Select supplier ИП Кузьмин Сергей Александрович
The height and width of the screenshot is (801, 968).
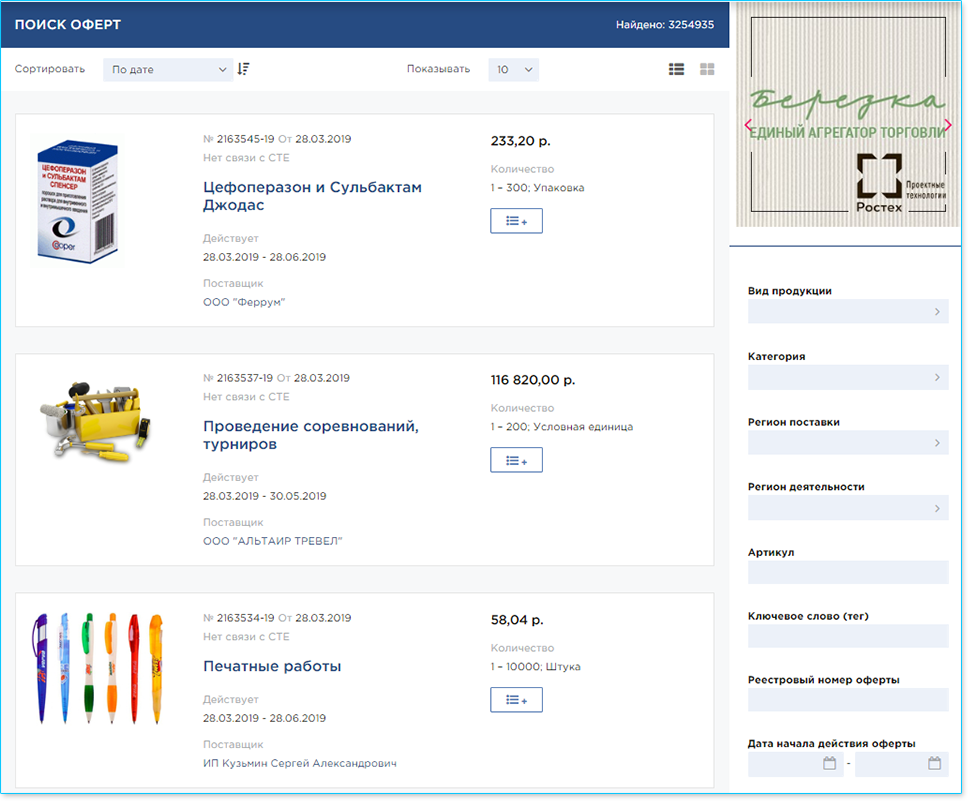click(299, 763)
